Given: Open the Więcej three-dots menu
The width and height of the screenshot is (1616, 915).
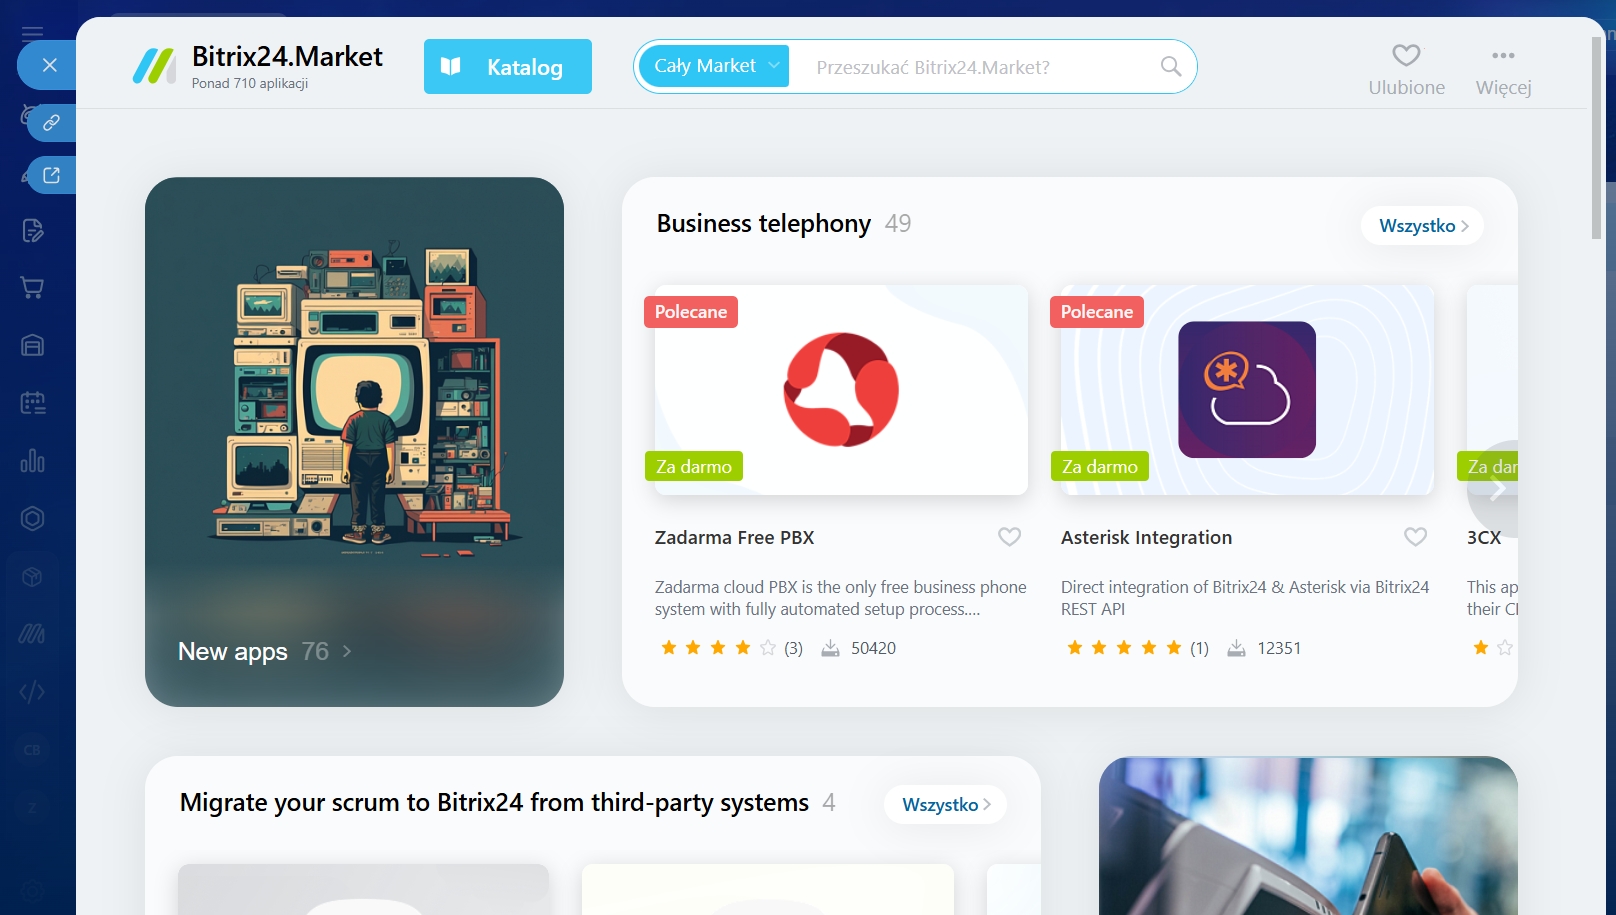Looking at the screenshot, I should tap(1502, 56).
